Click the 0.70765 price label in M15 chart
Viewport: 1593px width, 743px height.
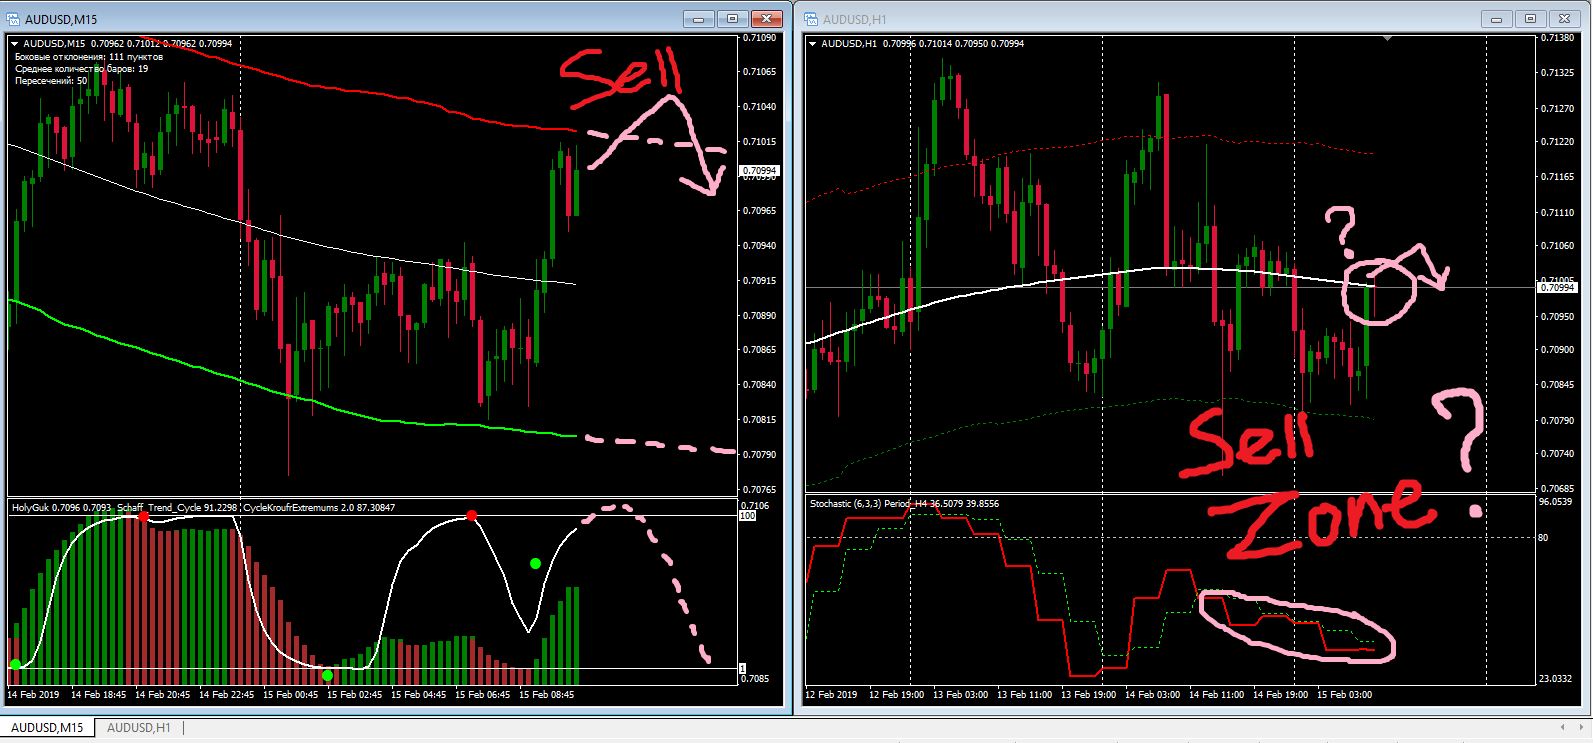click(x=760, y=490)
